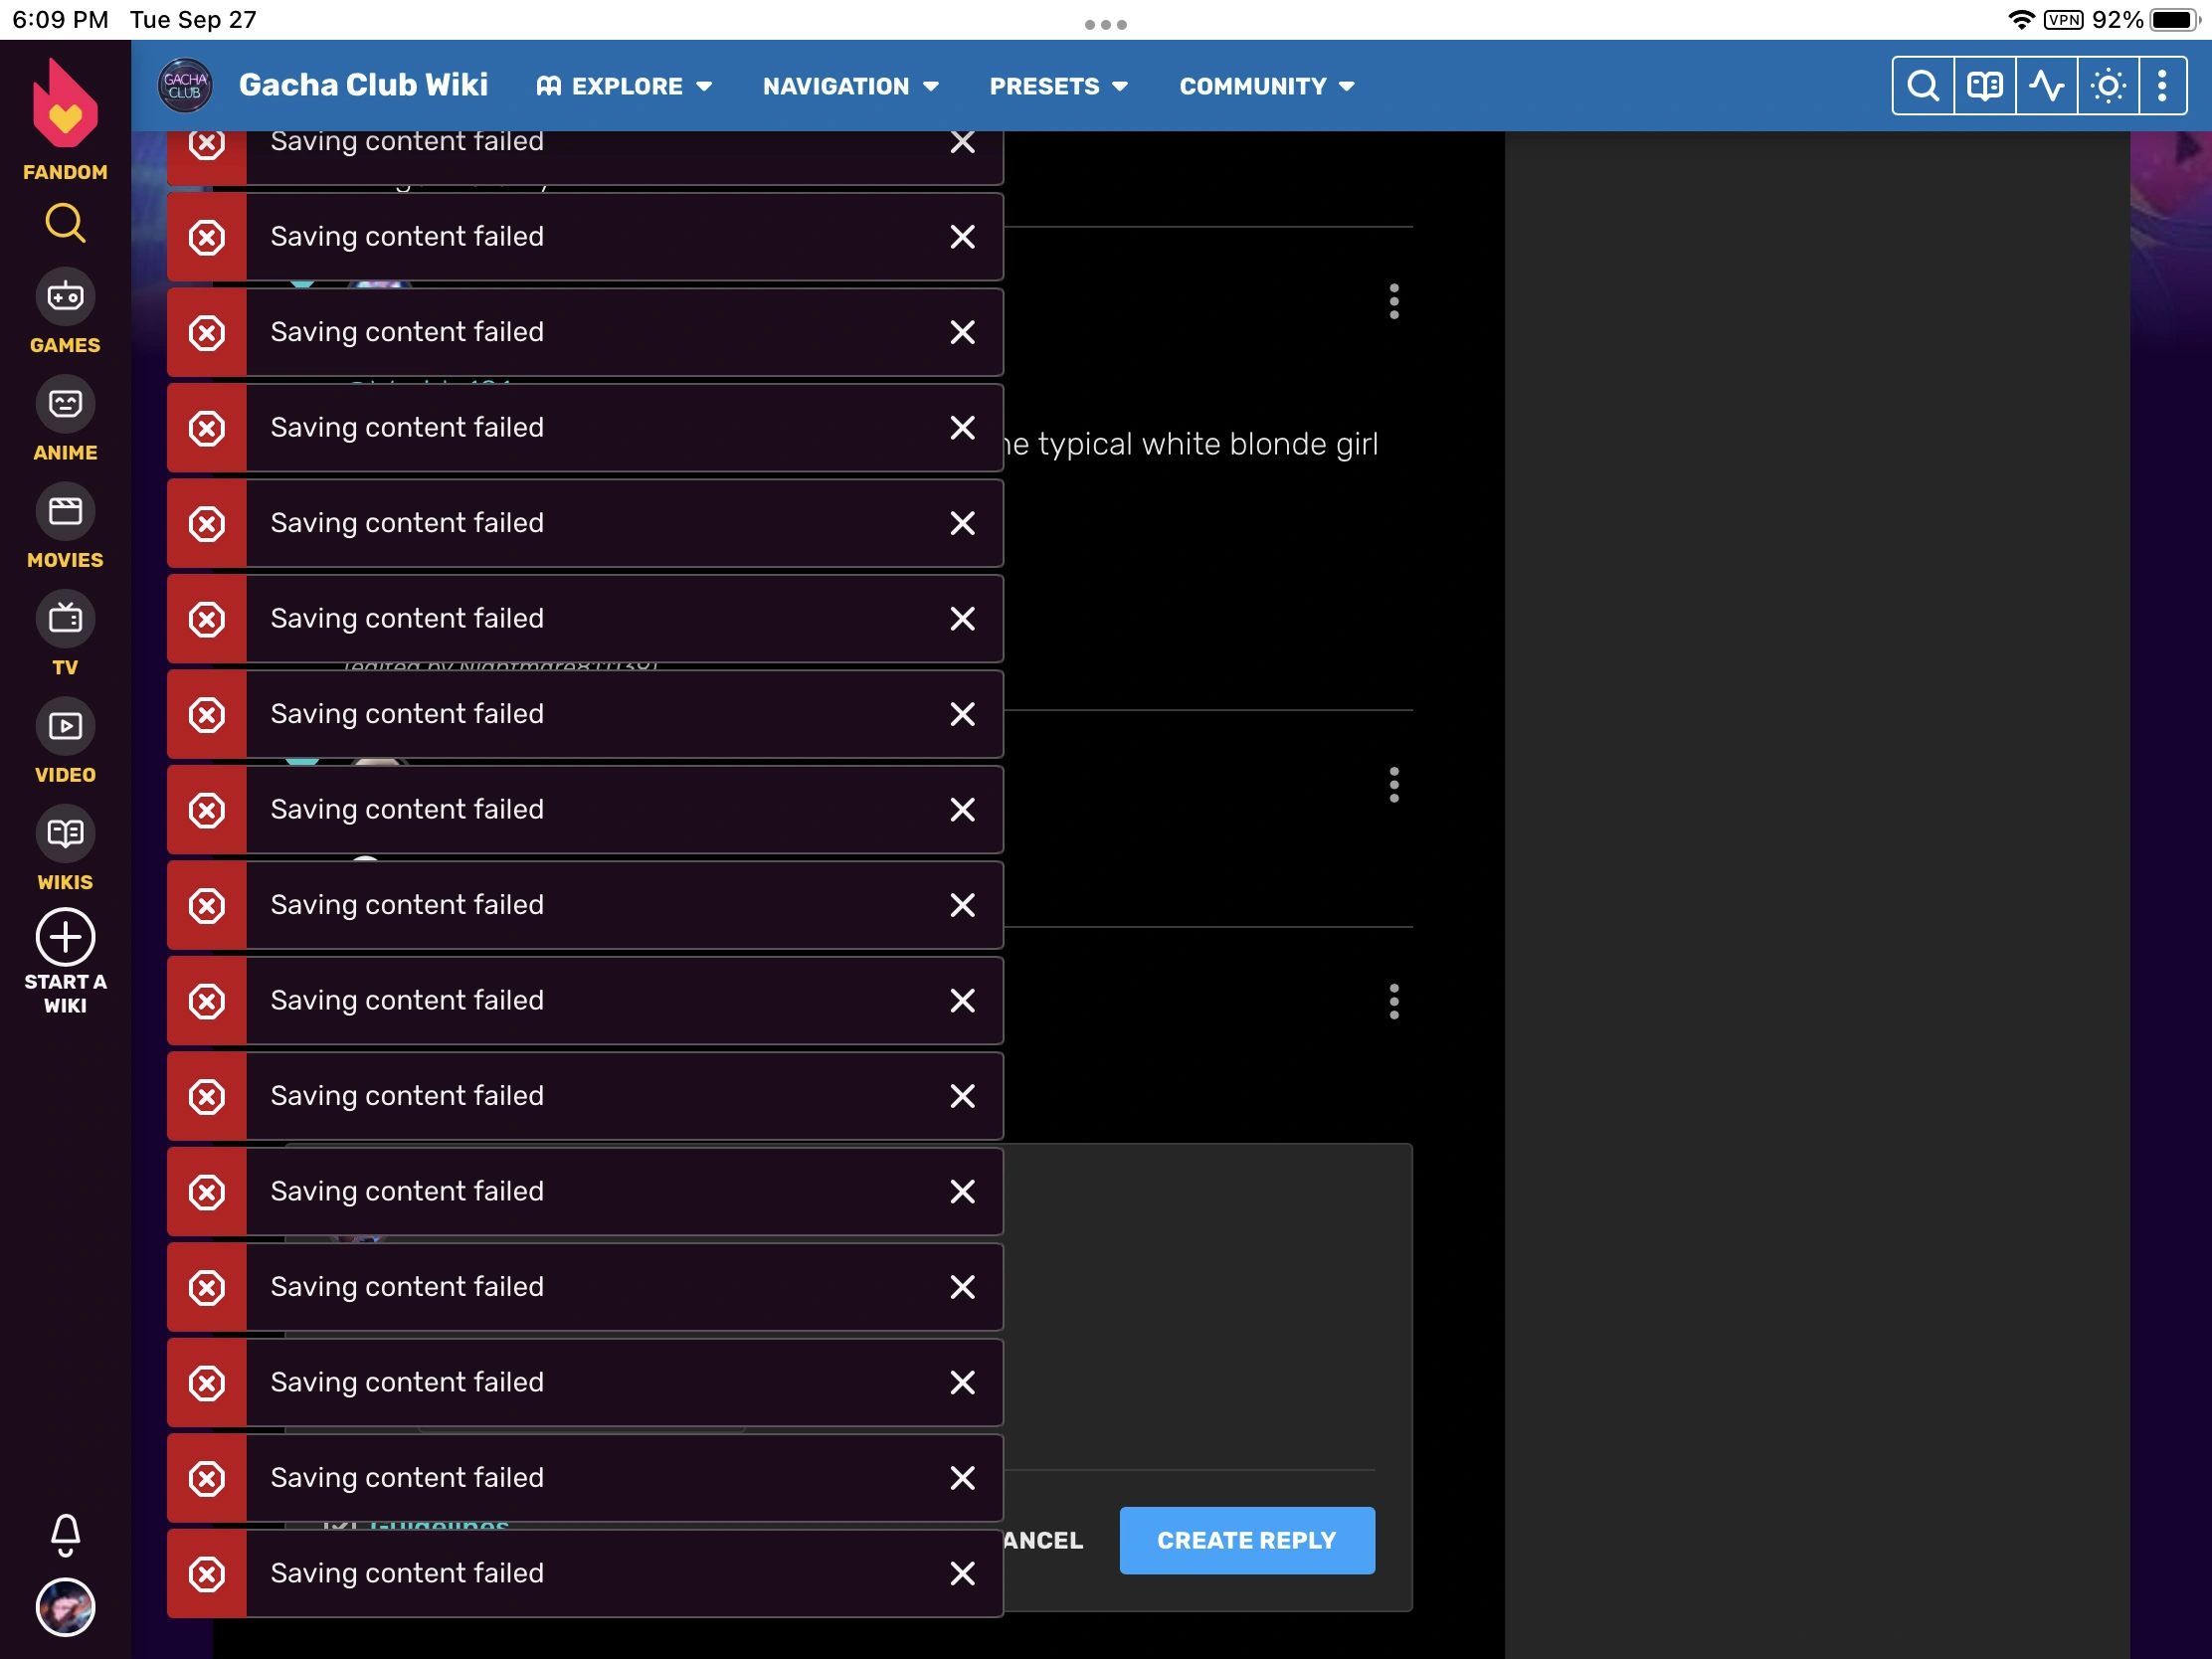Open the TV section icon

pos(65,619)
